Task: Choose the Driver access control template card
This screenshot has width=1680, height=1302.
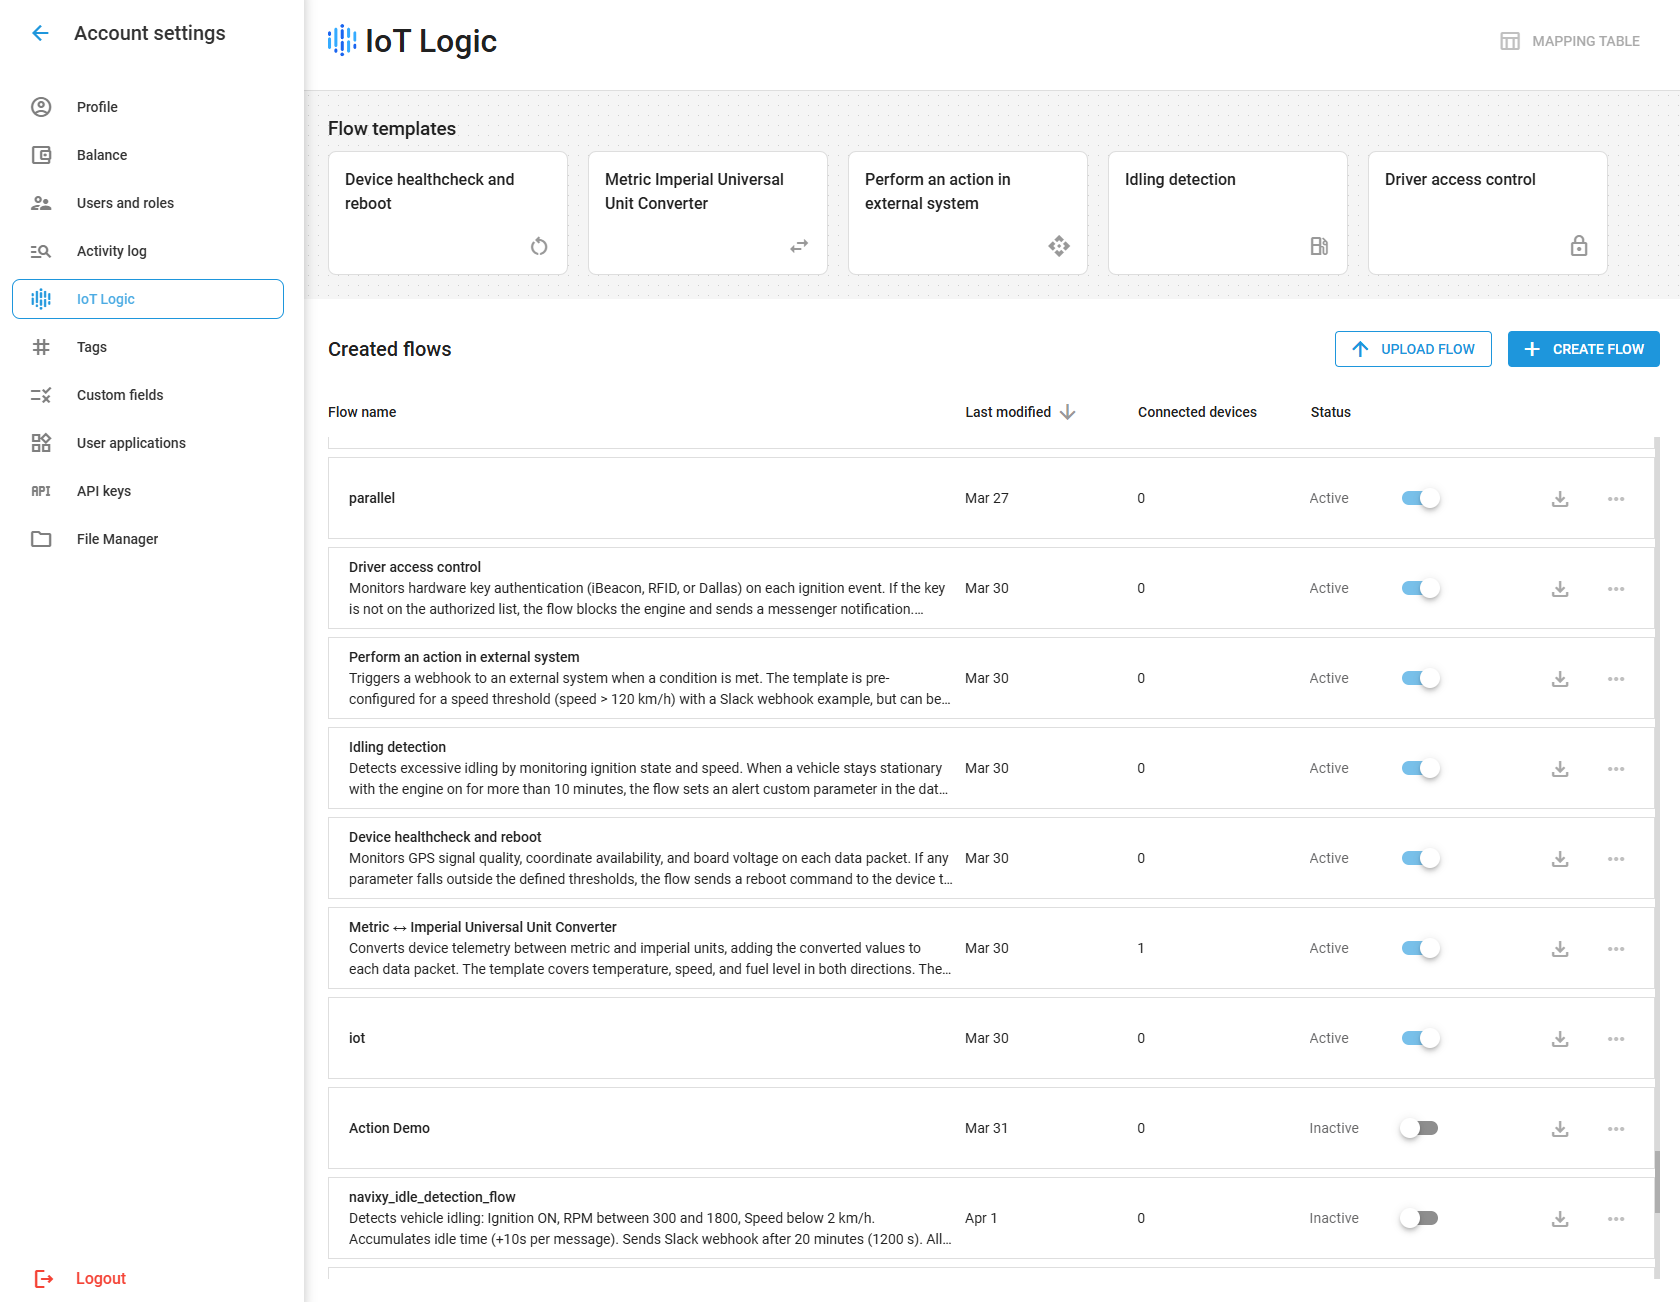Action: coord(1488,213)
